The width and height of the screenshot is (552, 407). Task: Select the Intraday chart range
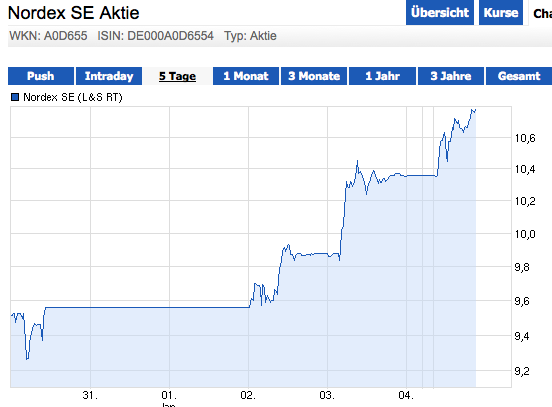[x=109, y=76]
